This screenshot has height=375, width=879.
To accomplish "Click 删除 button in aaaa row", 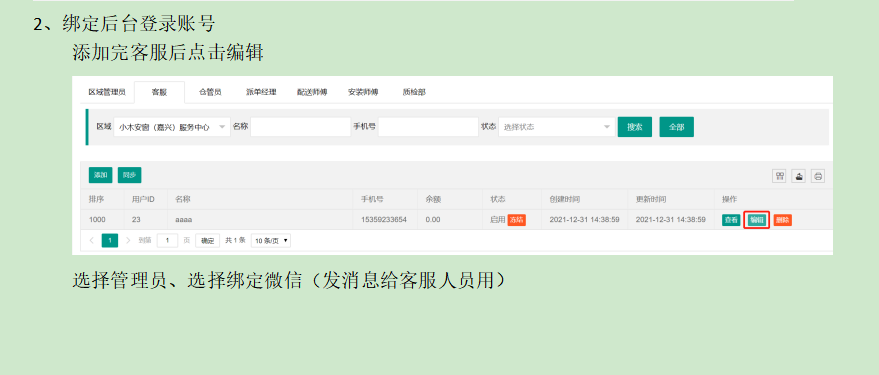I will (x=783, y=220).
